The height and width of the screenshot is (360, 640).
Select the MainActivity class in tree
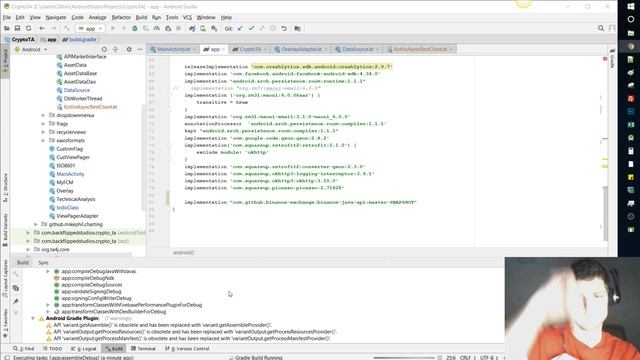[x=70, y=174]
